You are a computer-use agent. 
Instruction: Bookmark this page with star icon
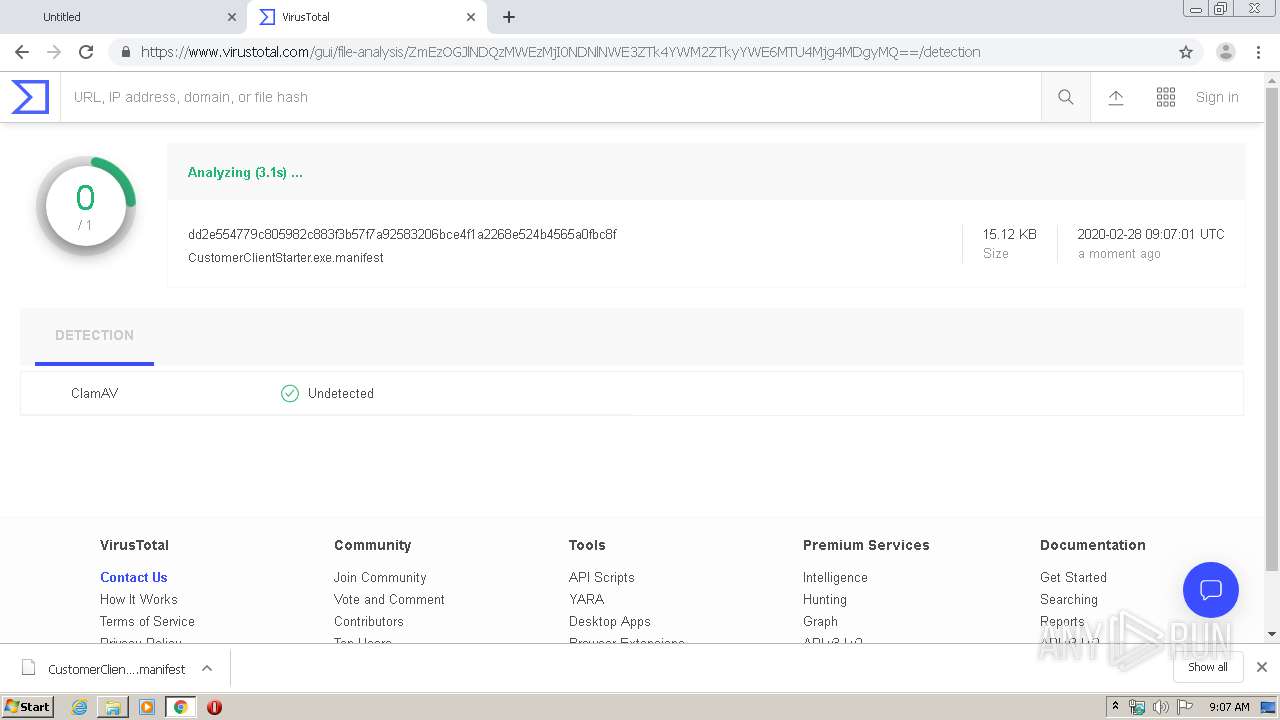coord(1186,52)
